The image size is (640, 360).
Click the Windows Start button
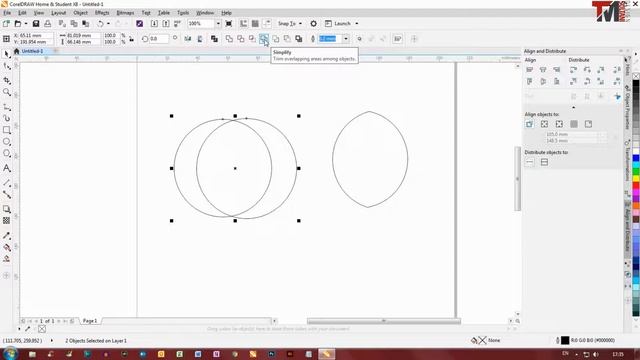(x=10, y=354)
